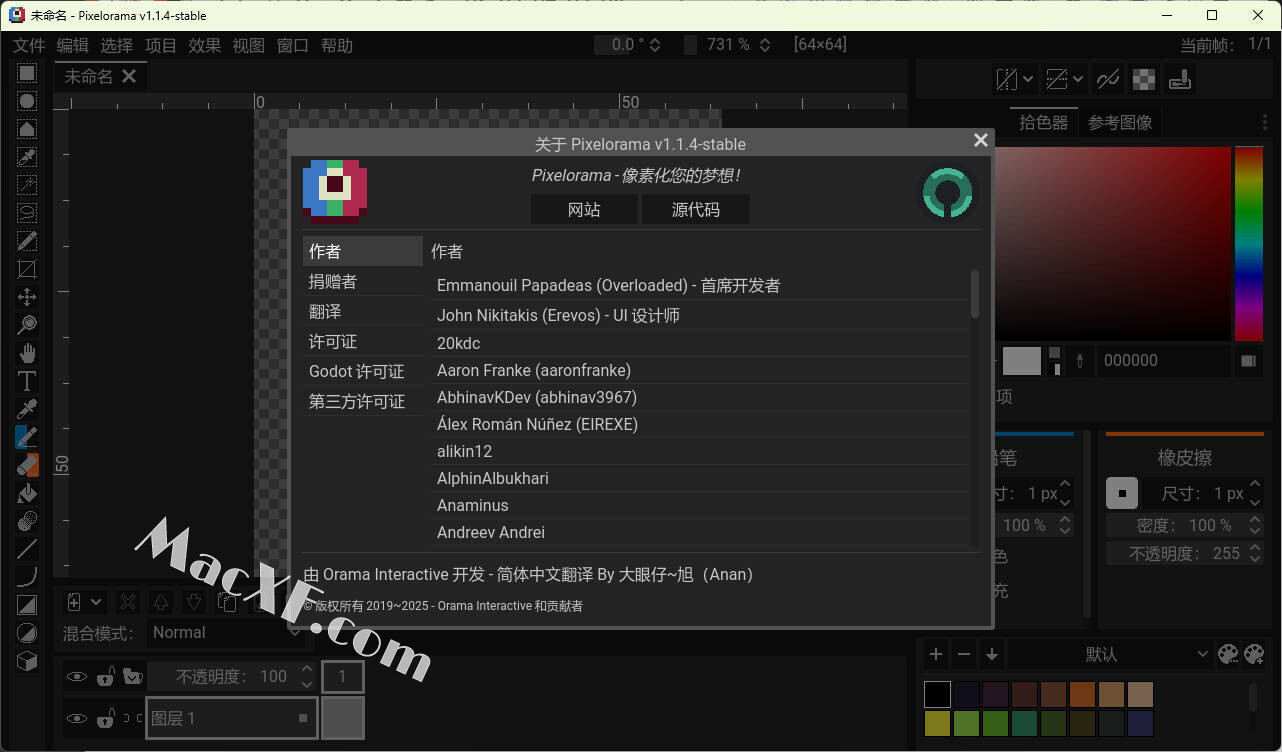Select the Lasso selection tool
The width and height of the screenshot is (1282, 752).
coord(27,213)
